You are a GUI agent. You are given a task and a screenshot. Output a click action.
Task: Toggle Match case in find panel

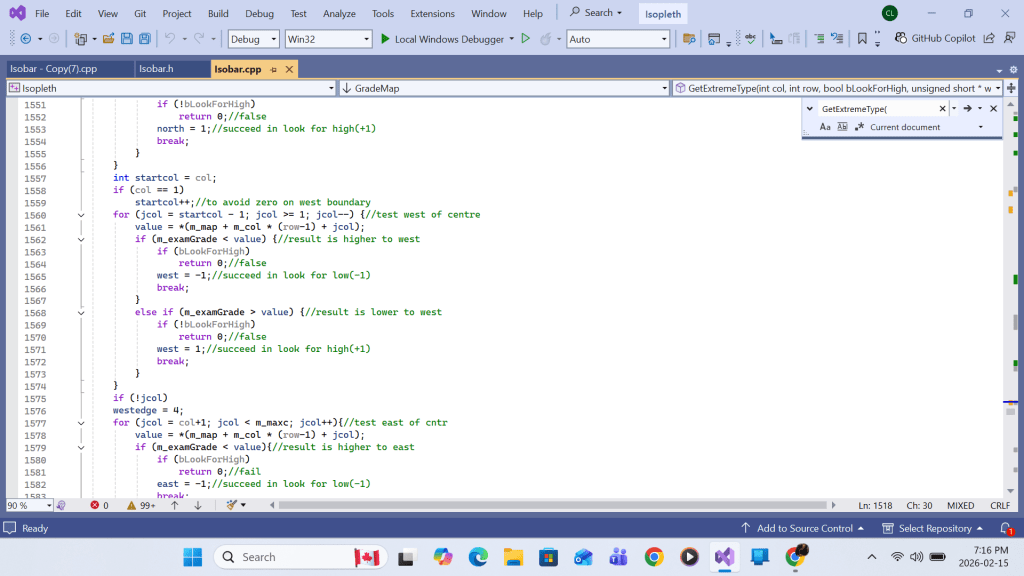(825, 127)
